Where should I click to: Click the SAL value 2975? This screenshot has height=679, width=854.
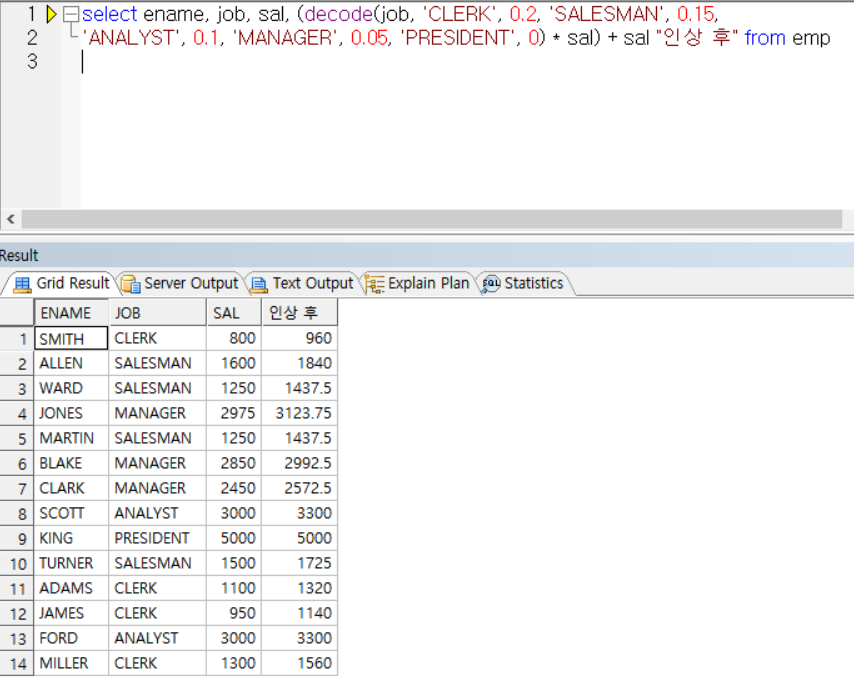click(x=234, y=413)
